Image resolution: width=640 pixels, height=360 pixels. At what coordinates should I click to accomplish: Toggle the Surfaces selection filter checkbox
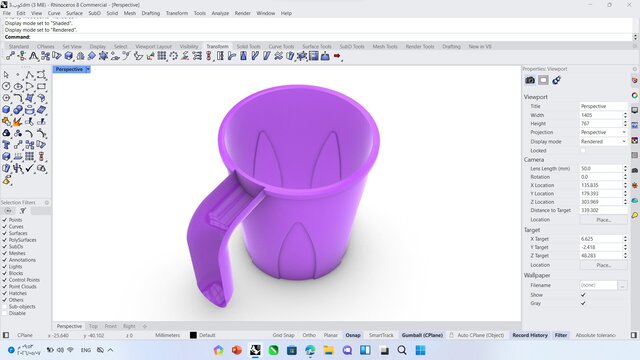coord(4,233)
